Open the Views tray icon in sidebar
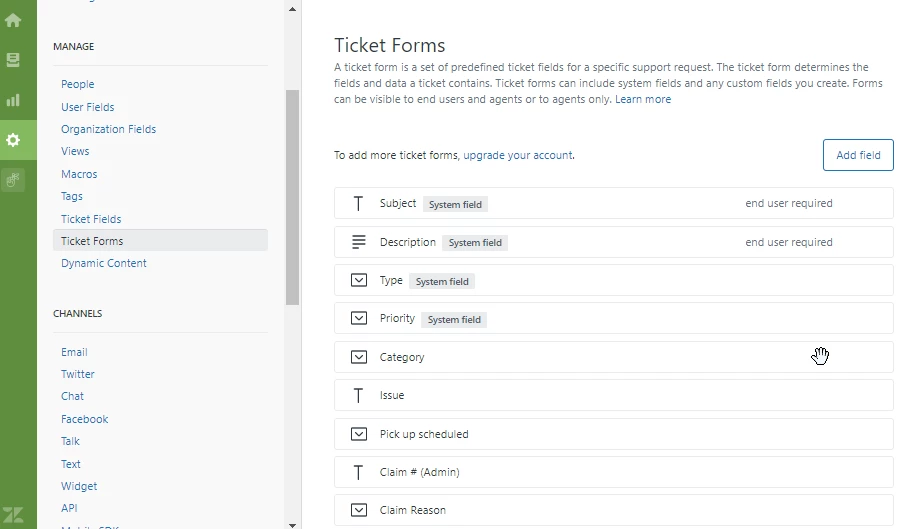The image size is (905, 529). click(x=13, y=60)
